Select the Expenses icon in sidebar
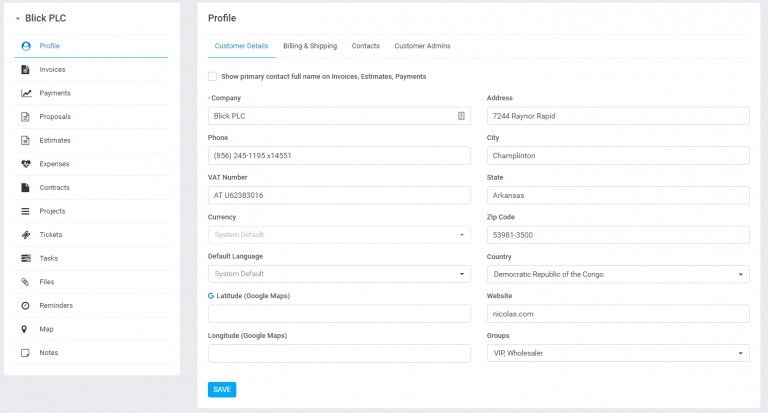Viewport: 768px width, 413px height. [26, 164]
